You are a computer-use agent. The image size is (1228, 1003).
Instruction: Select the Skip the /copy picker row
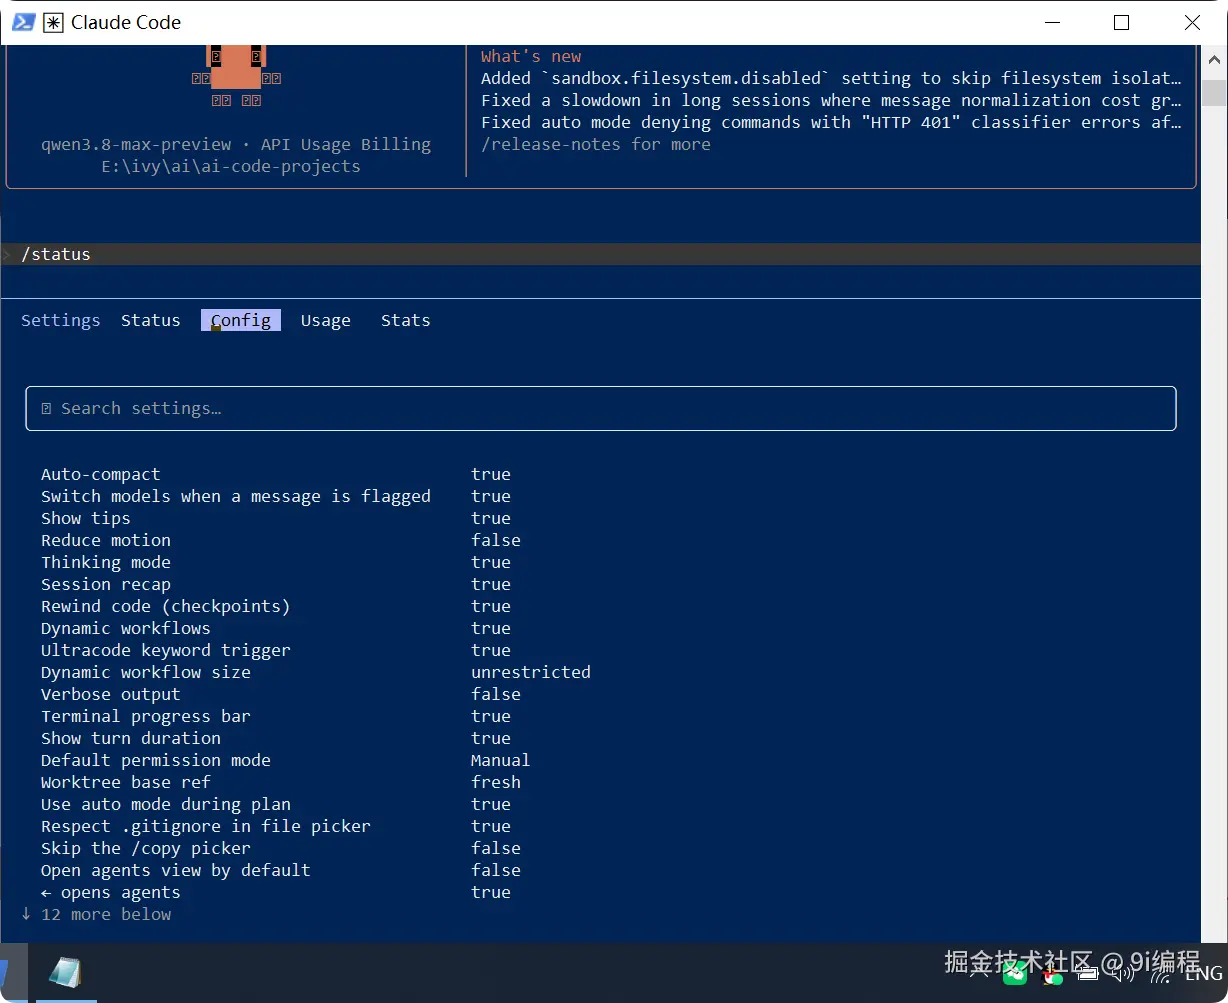click(x=281, y=848)
